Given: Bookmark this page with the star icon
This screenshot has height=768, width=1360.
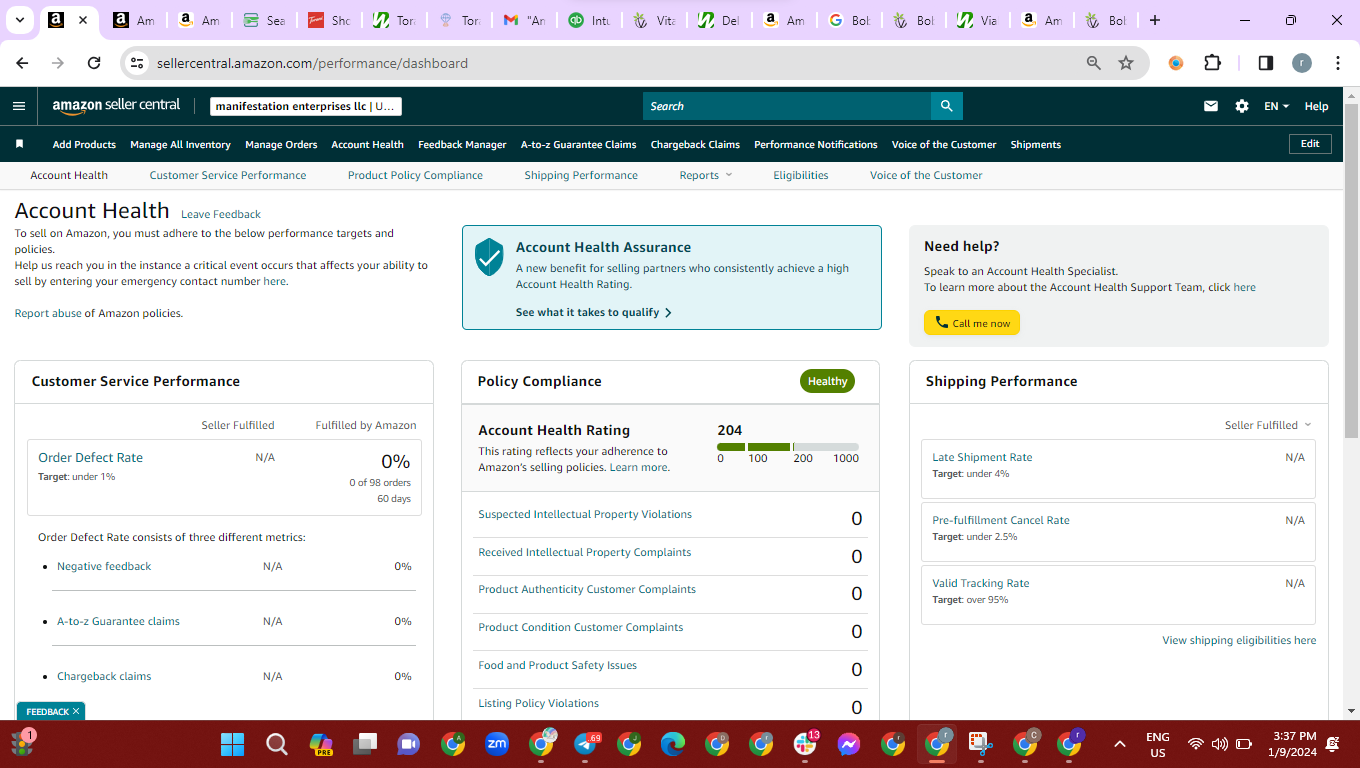Looking at the screenshot, I should click(x=1126, y=63).
